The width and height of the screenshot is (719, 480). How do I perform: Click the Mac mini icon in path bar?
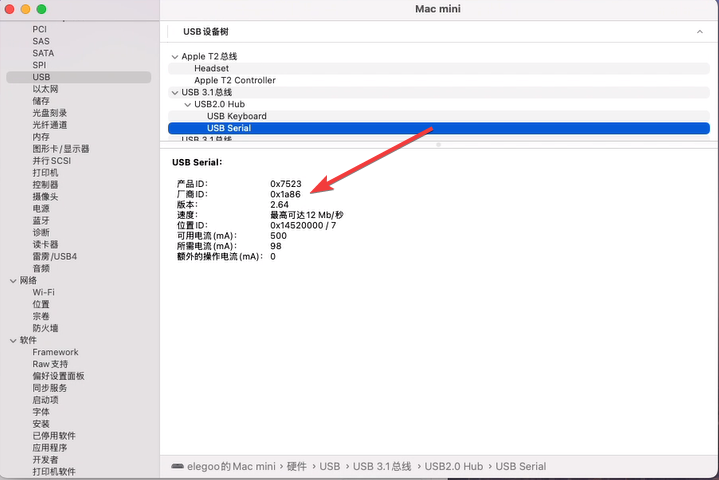click(177, 466)
